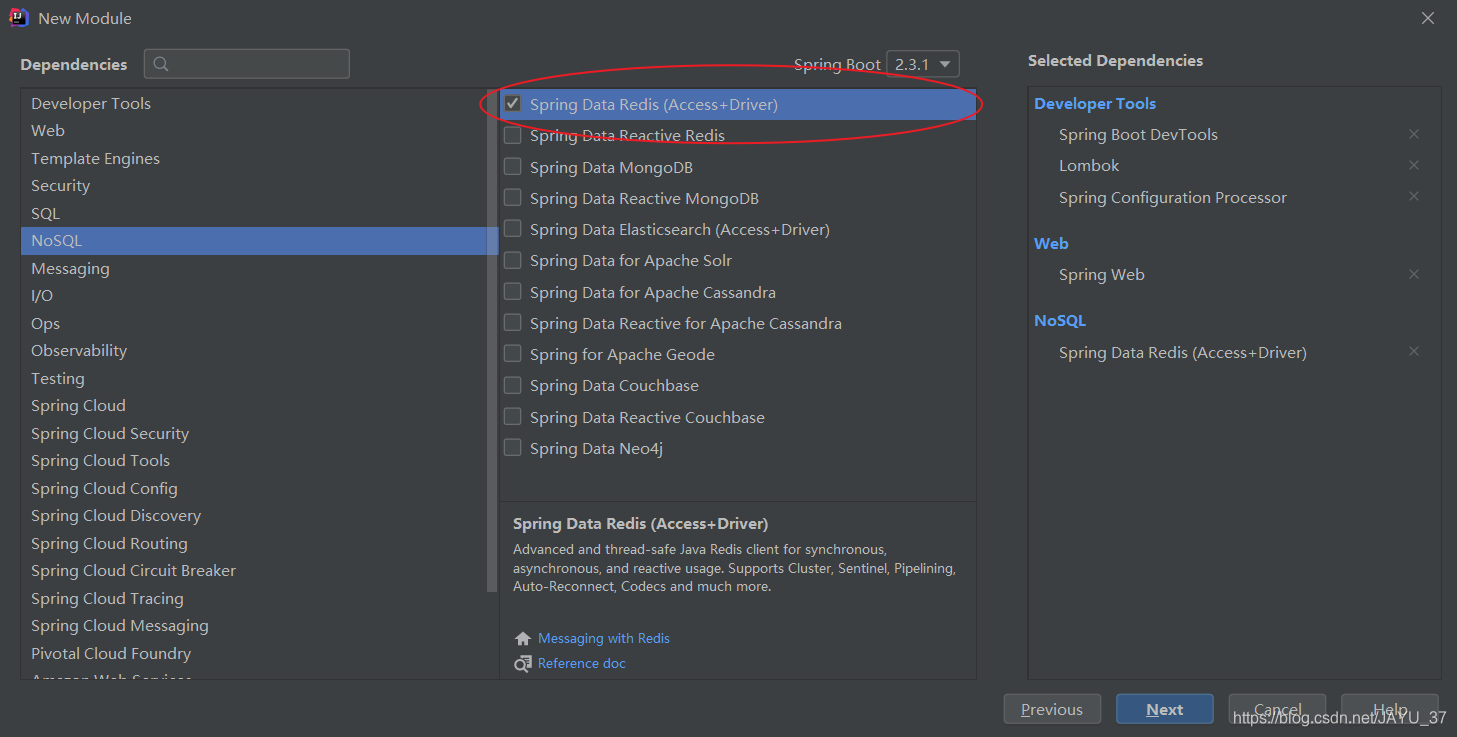The image size is (1457, 737).
Task: Open Messaging with Redis guide link
Action: (x=604, y=638)
